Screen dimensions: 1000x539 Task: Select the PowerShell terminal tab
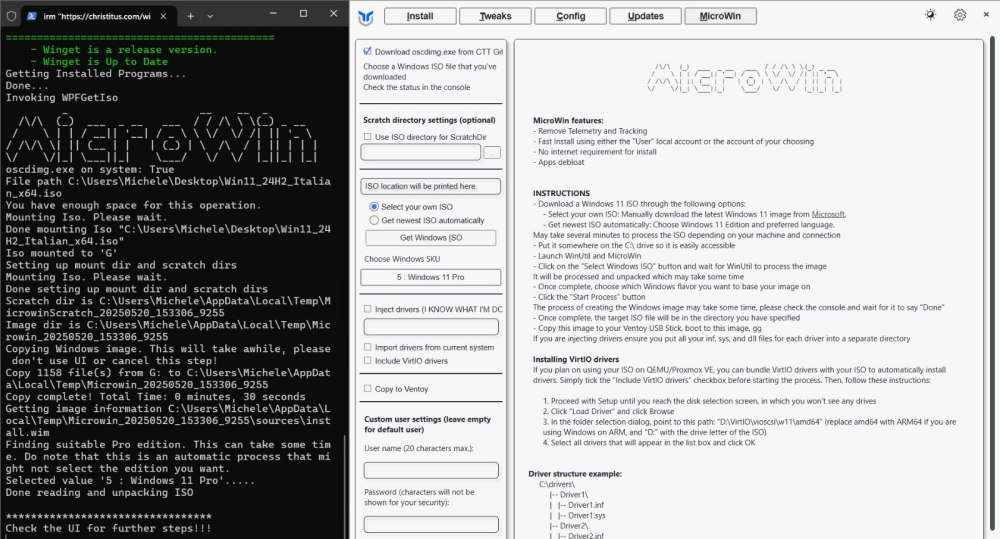pos(97,17)
